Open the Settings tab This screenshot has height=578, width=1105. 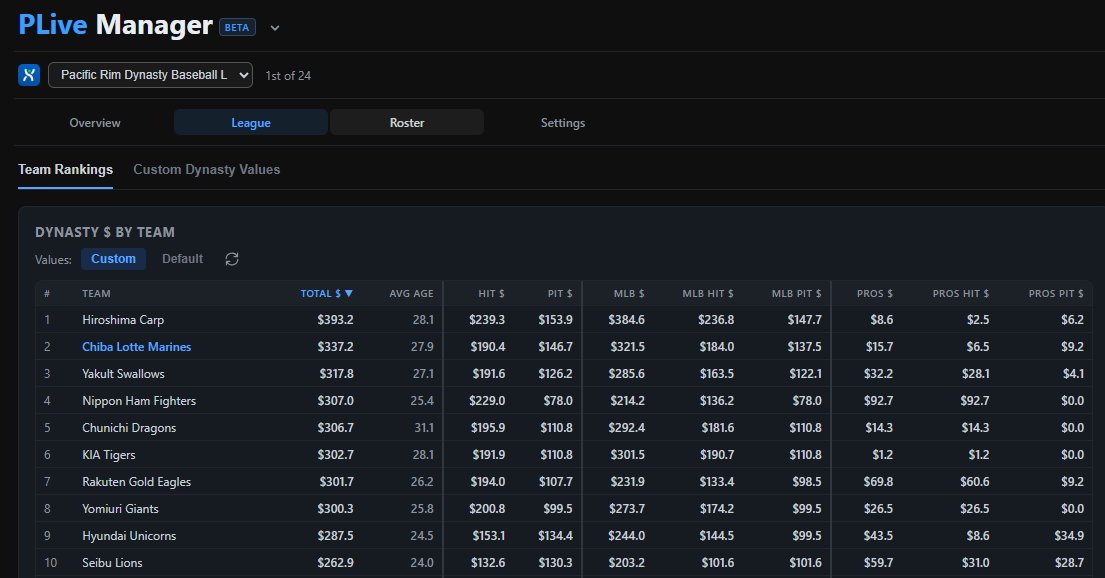[562, 123]
